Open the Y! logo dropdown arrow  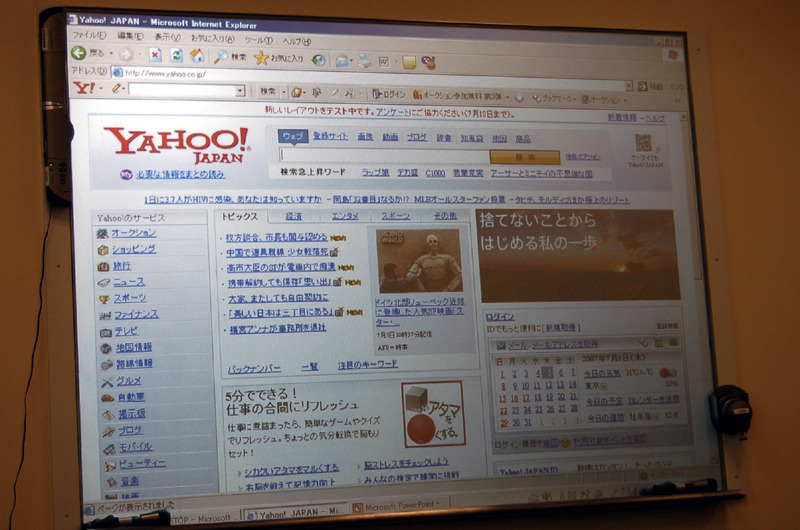(101, 88)
